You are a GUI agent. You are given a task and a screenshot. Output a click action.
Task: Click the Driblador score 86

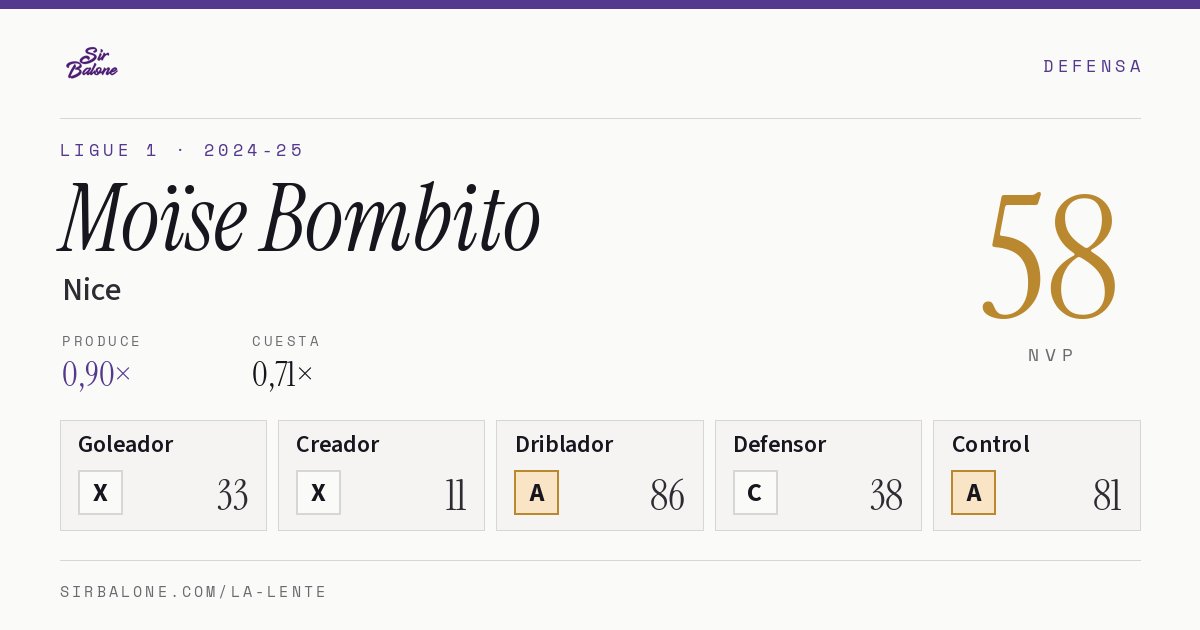(667, 495)
